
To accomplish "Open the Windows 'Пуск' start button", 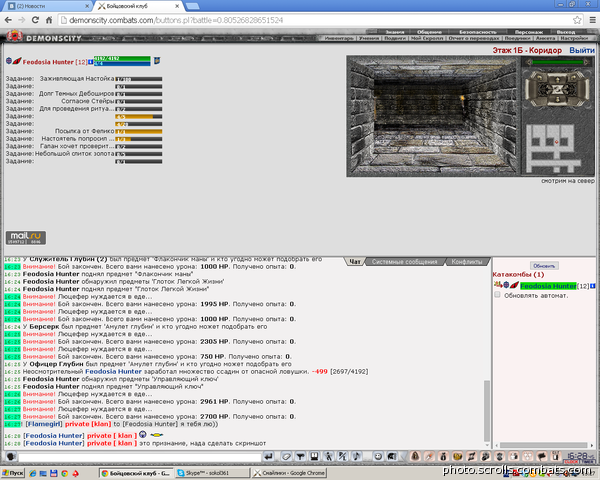I will pos(12,473).
